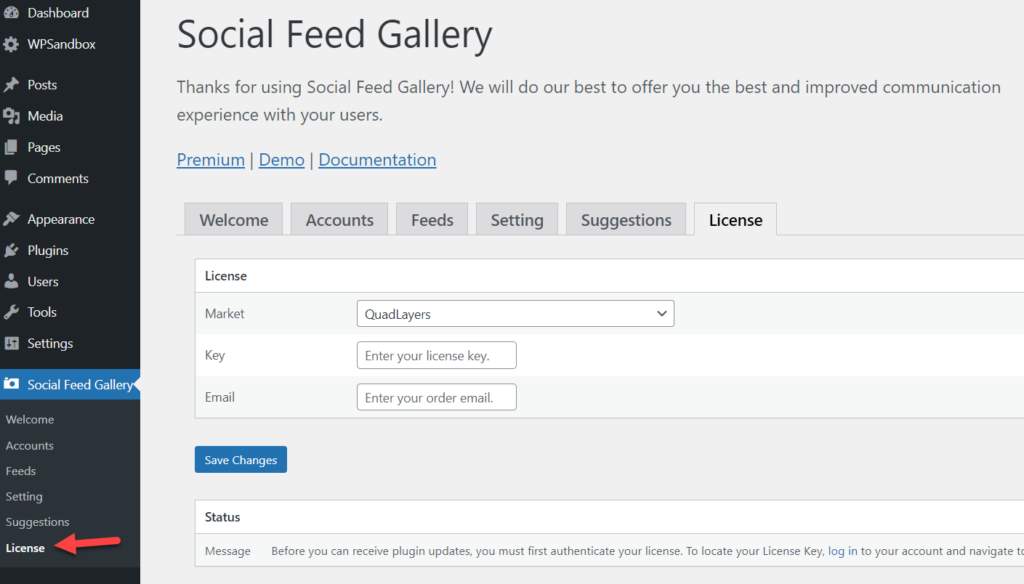
Task: Switch to the Feeds tab
Action: [432, 219]
